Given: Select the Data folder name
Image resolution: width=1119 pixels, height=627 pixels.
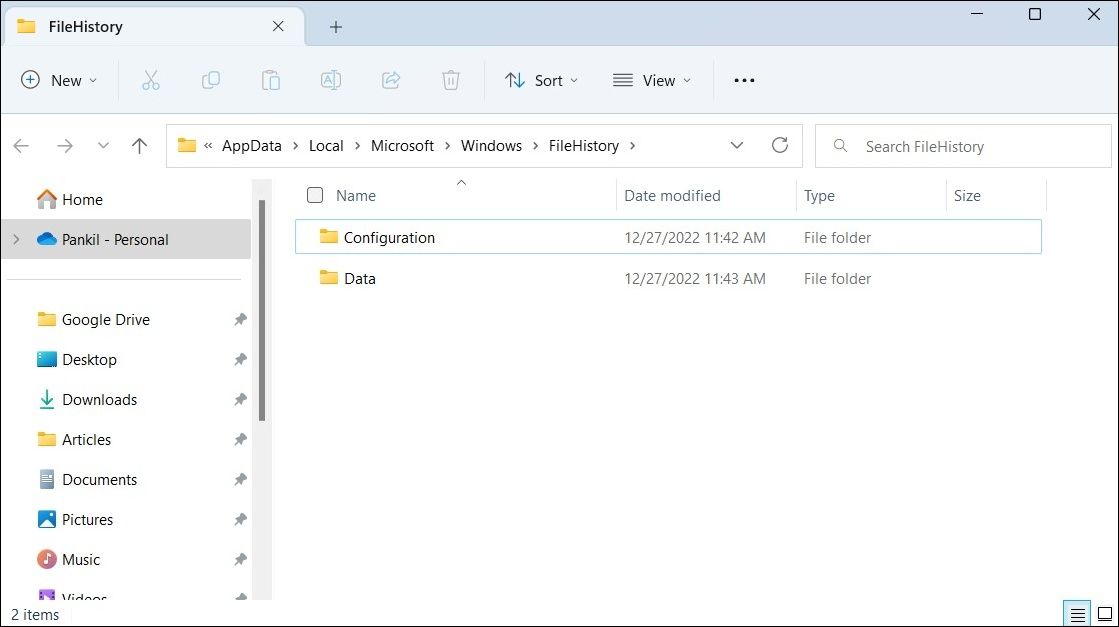Looking at the screenshot, I should (360, 279).
